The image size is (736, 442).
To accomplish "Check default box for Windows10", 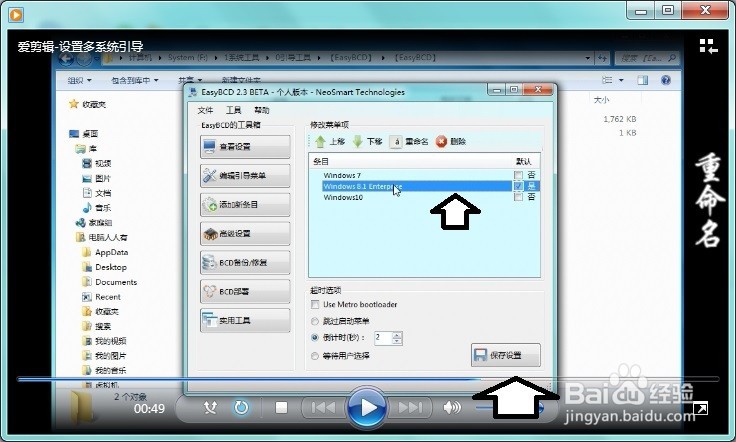I will tap(518, 197).
